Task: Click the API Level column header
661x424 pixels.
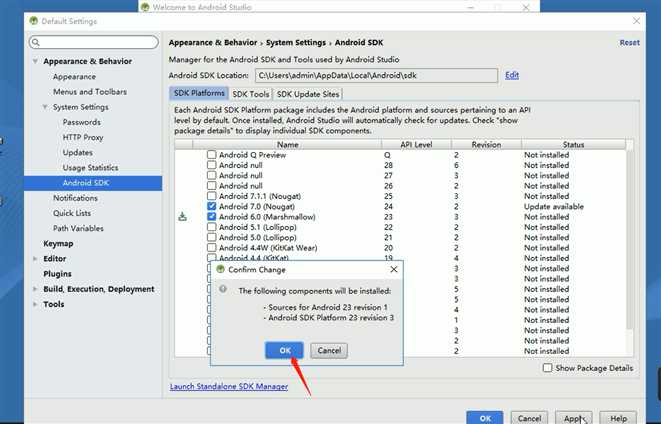Action: pyautogui.click(x=416, y=145)
